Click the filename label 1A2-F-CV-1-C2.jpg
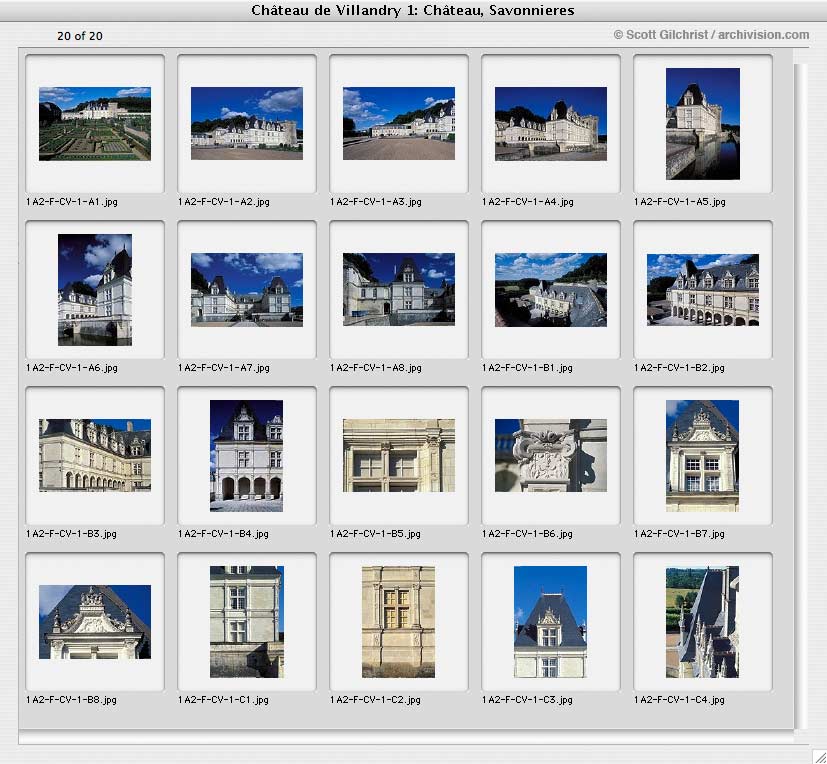Screen dimensions: 827x764 point(375,700)
